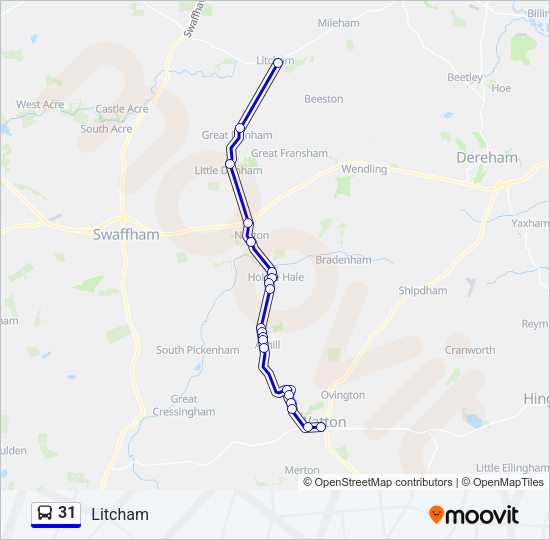Click the Great Cressingham place label

click(x=184, y=405)
